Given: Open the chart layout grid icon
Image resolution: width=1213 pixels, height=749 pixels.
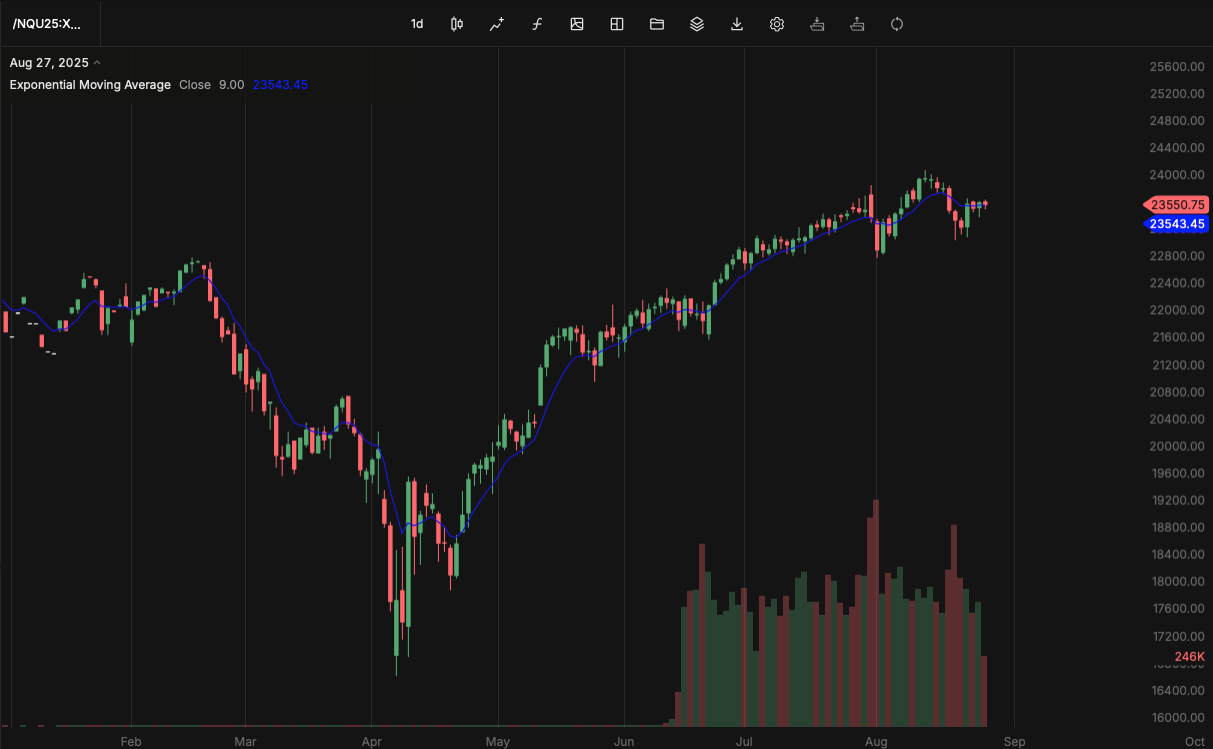Looking at the screenshot, I should pos(616,24).
